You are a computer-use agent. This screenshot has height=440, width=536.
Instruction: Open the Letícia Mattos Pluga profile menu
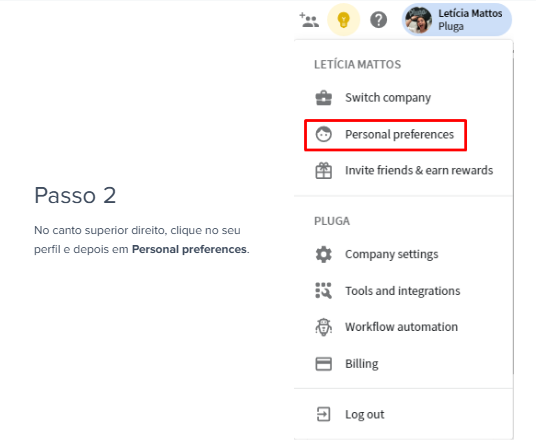[x=457, y=20]
